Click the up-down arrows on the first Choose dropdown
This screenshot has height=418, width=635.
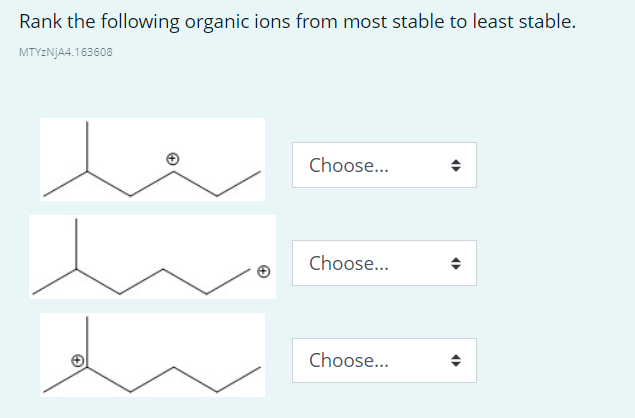click(x=456, y=165)
